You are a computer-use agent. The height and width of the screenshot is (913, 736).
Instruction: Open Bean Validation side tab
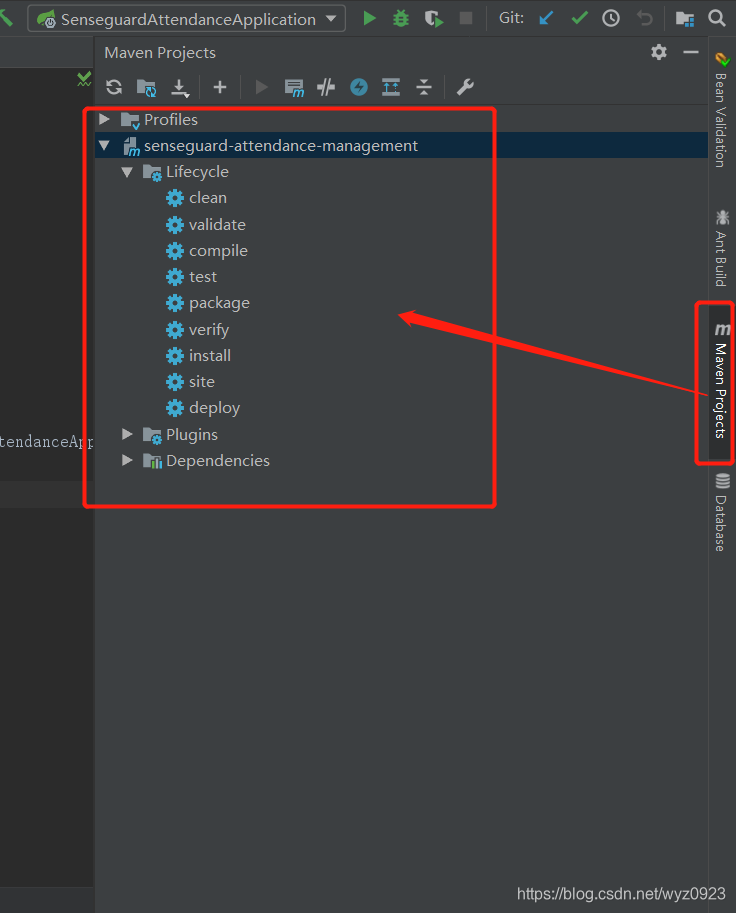coord(721,111)
